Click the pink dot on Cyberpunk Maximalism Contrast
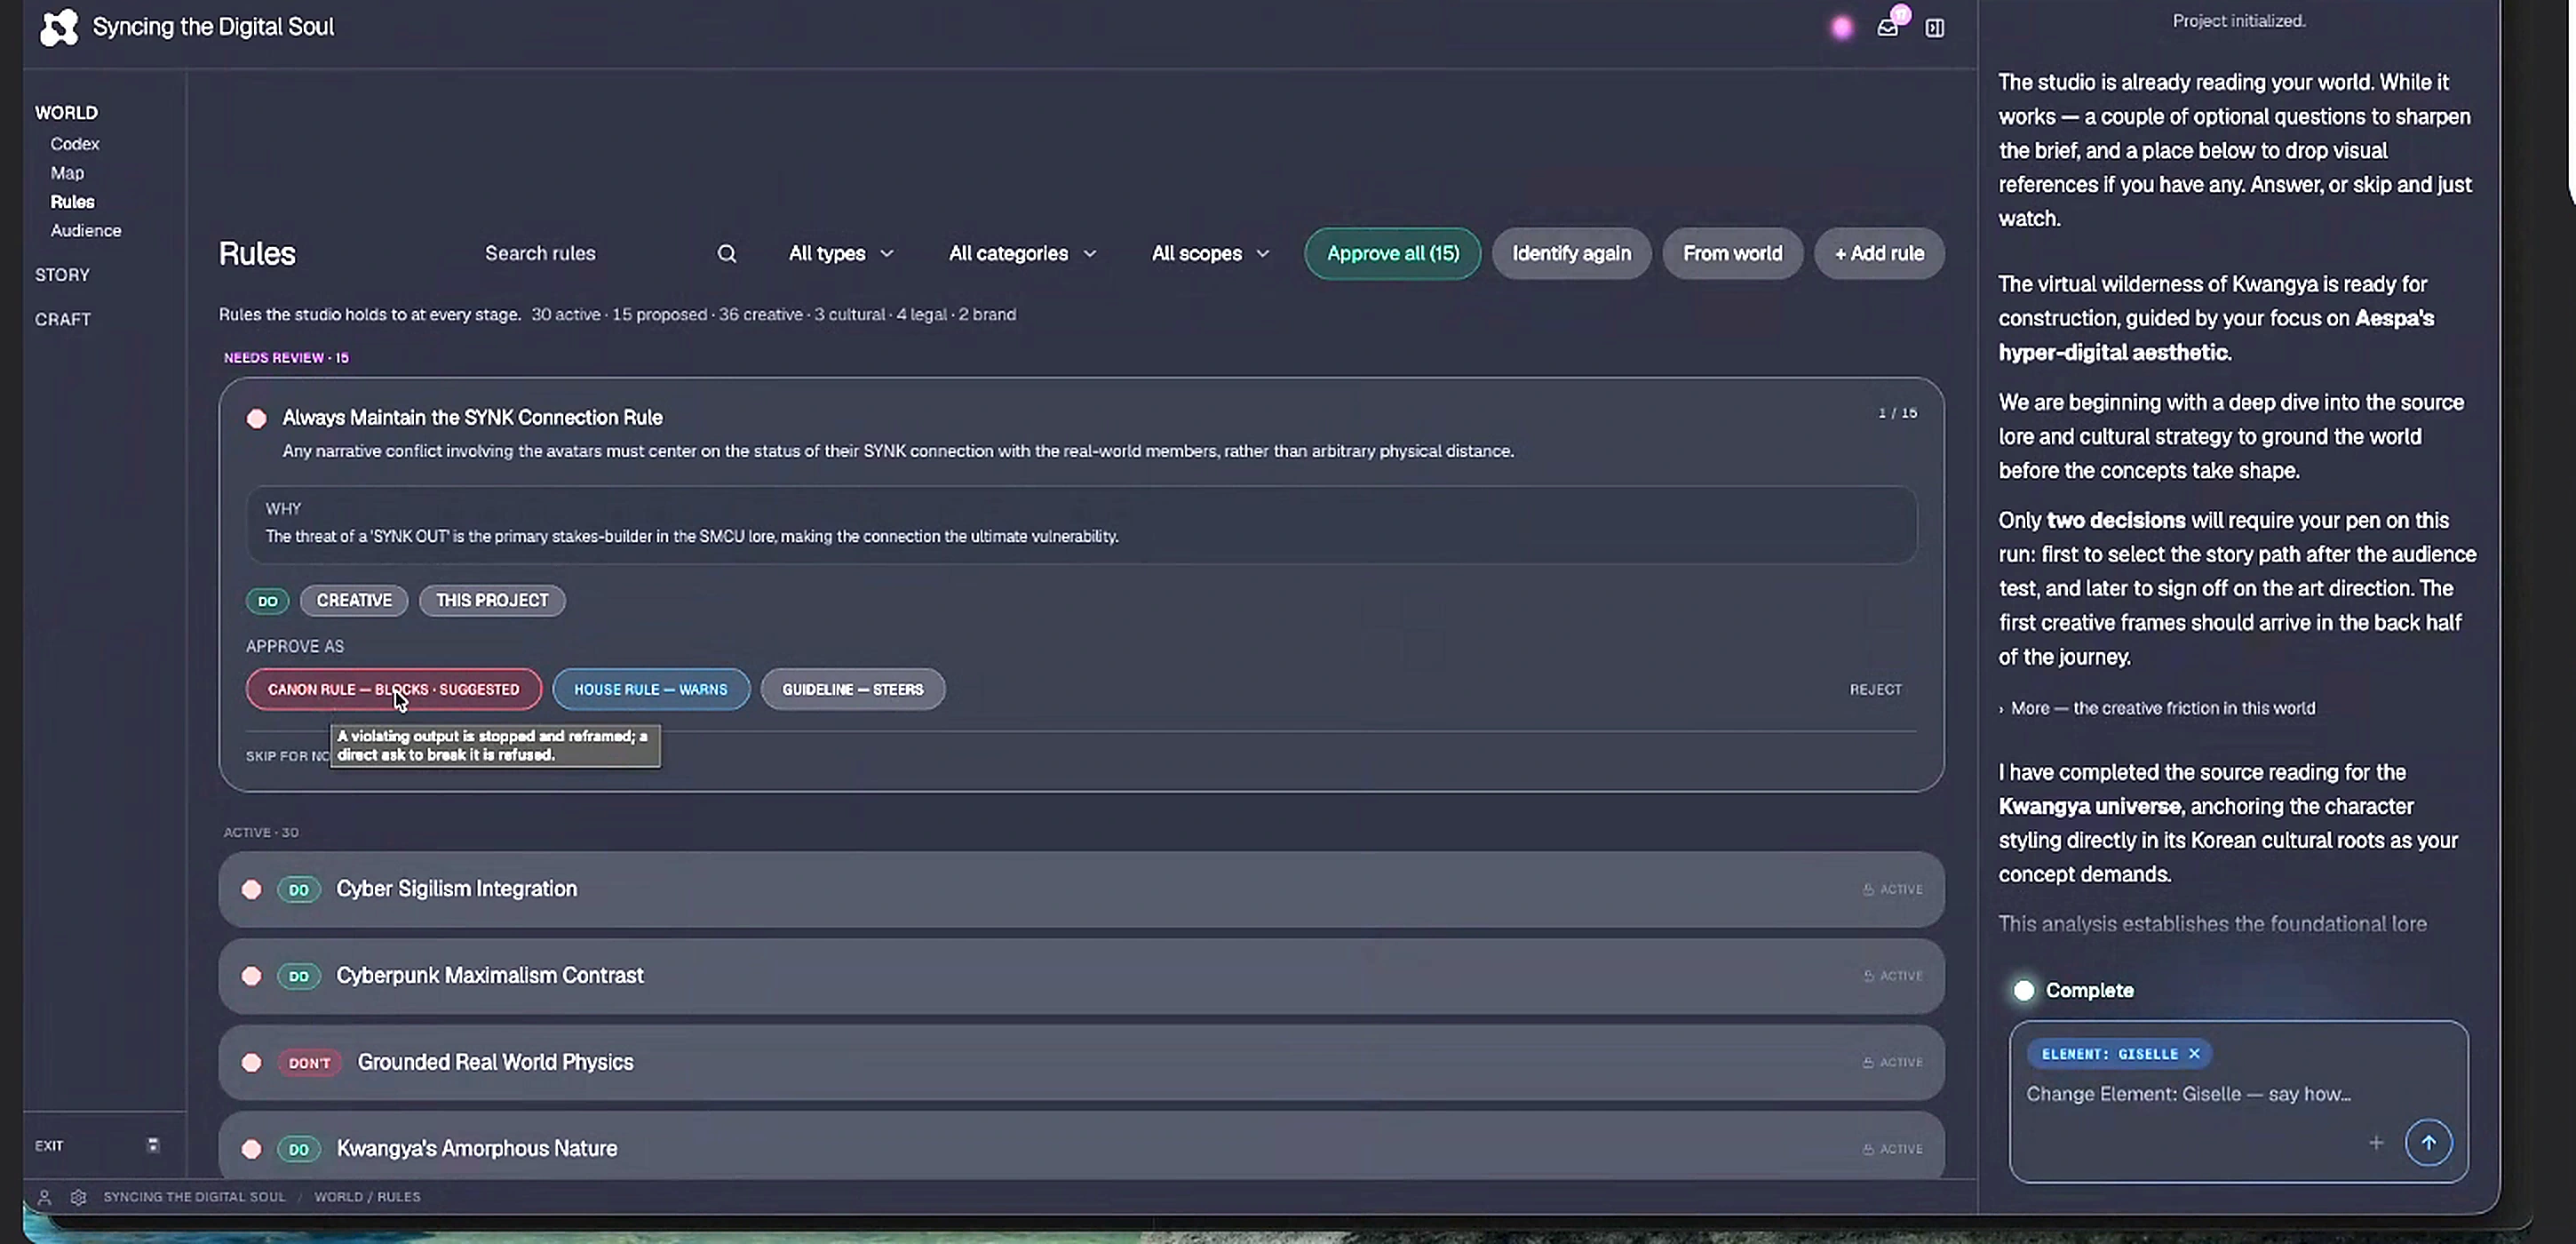 tap(252, 976)
